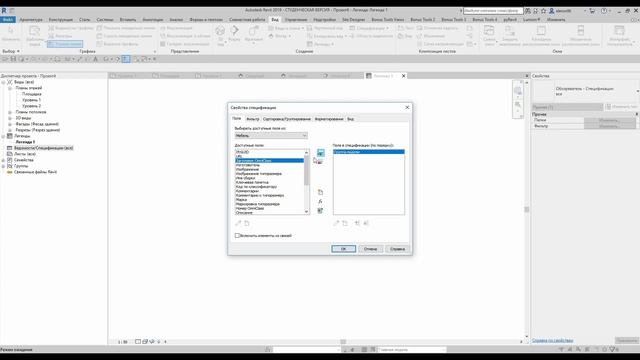Select Листы (все) in project browser
640x360 pixels.
(x=25, y=154)
